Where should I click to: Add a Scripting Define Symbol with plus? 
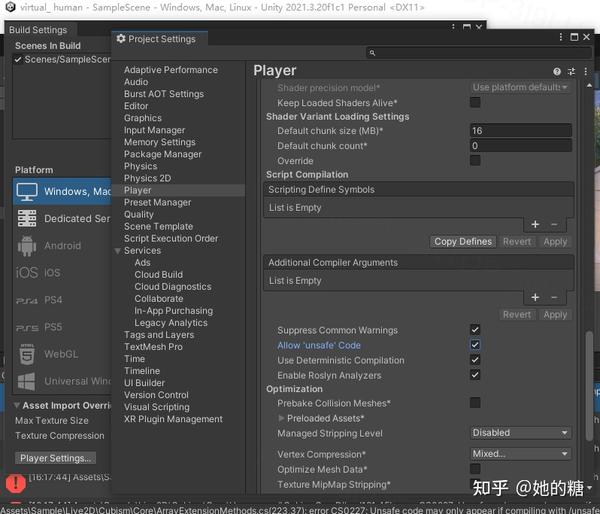tap(535, 224)
